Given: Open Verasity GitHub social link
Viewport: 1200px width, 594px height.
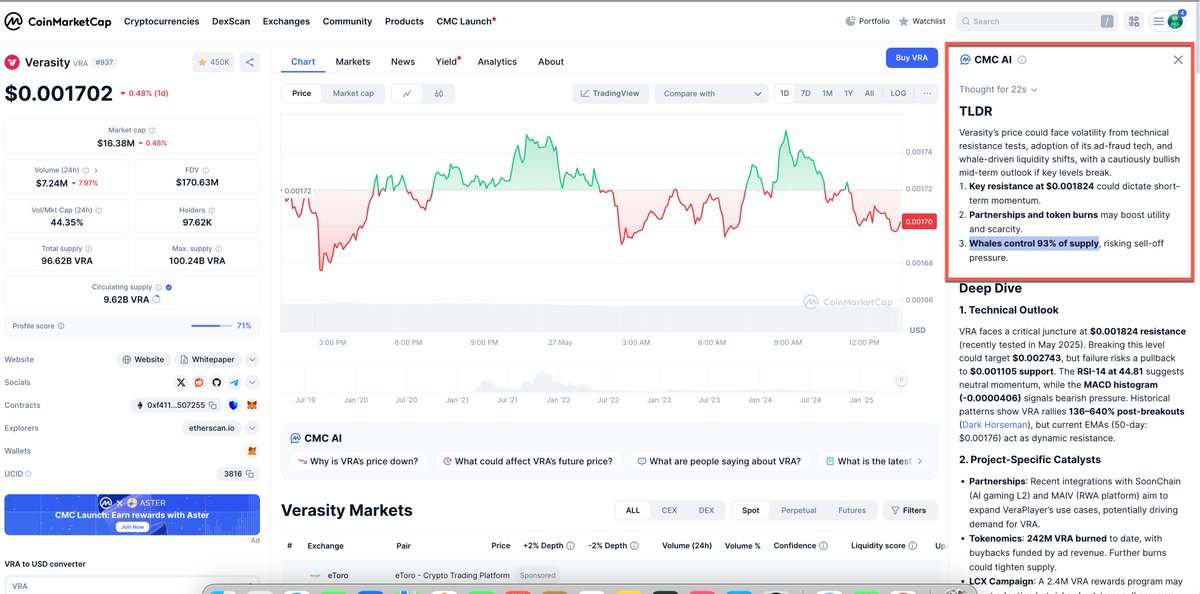Looking at the screenshot, I should (216, 382).
